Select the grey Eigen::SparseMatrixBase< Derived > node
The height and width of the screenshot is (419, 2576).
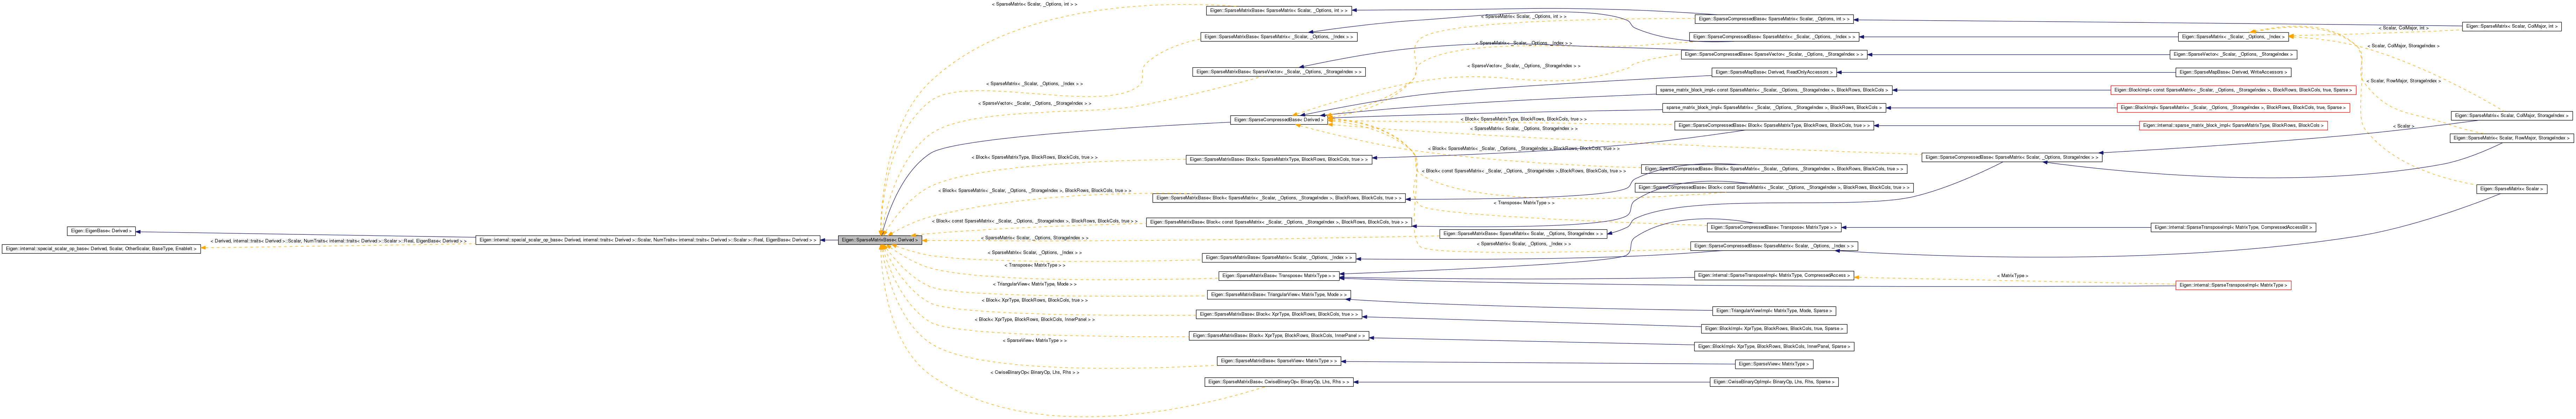click(880, 240)
